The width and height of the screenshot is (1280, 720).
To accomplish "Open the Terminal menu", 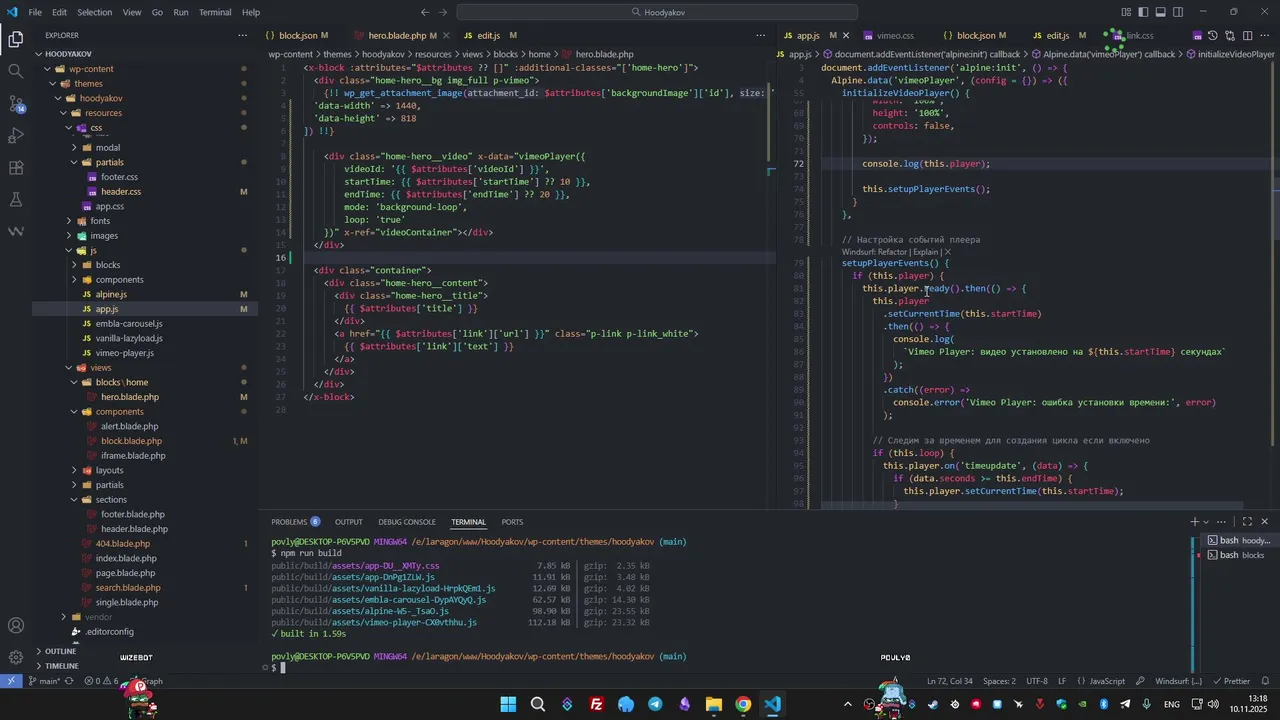I will [215, 12].
